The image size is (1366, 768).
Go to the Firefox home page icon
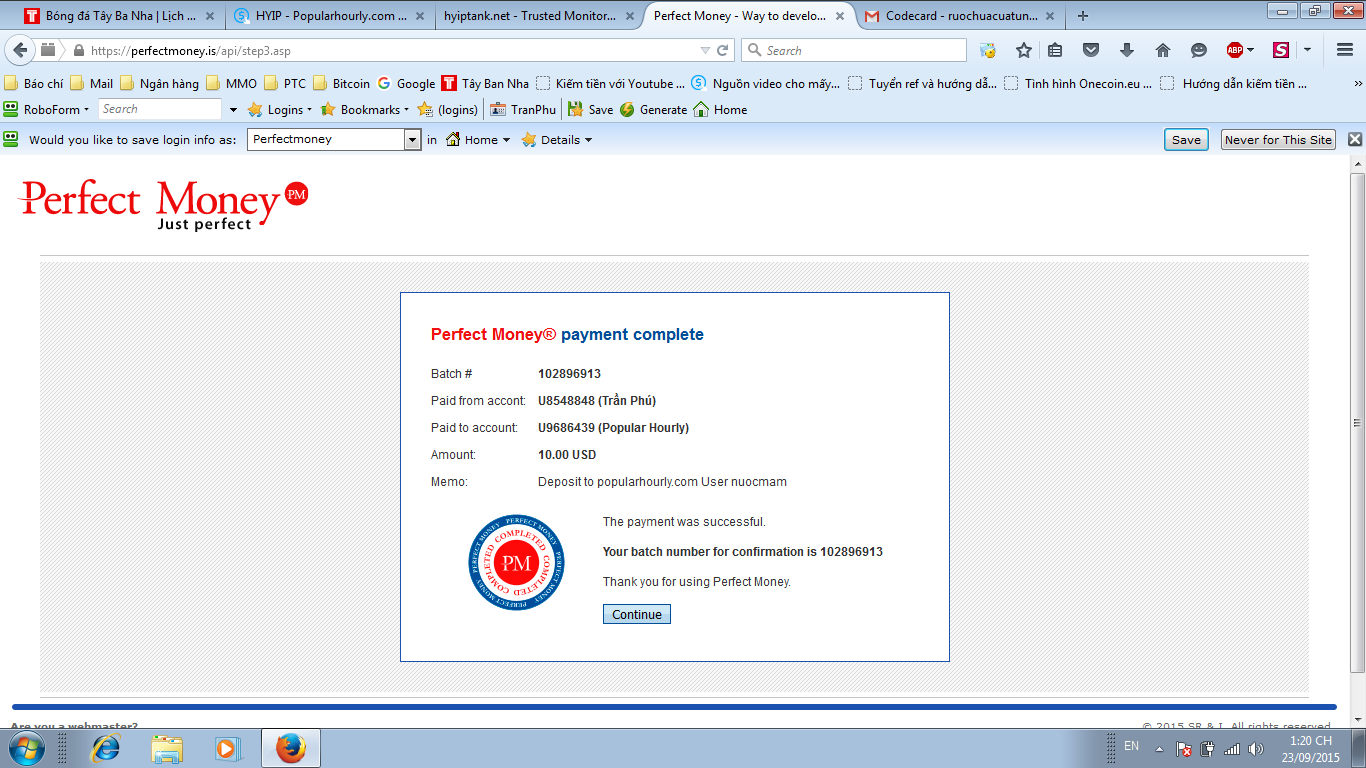click(1162, 50)
